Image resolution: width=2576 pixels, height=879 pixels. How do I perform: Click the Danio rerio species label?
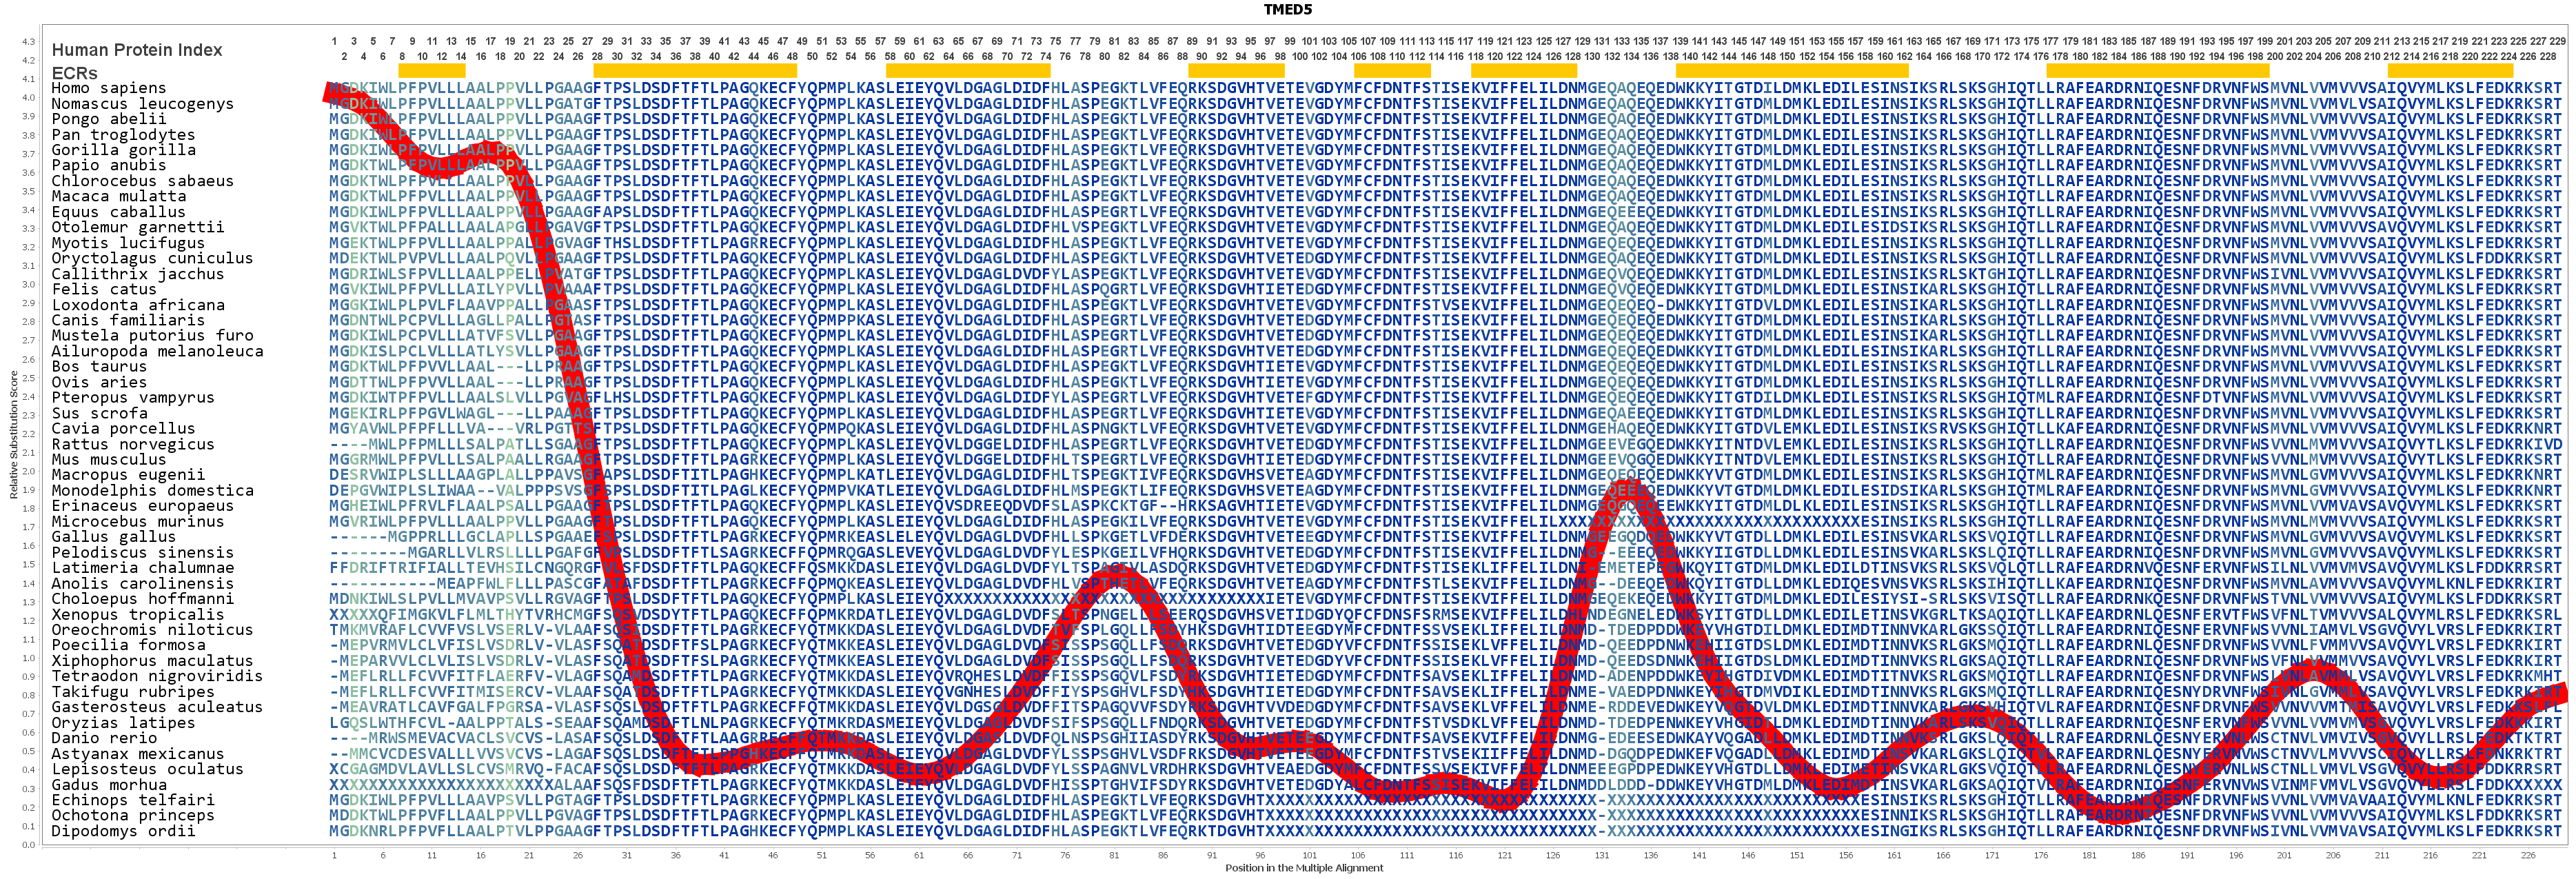click(x=104, y=738)
